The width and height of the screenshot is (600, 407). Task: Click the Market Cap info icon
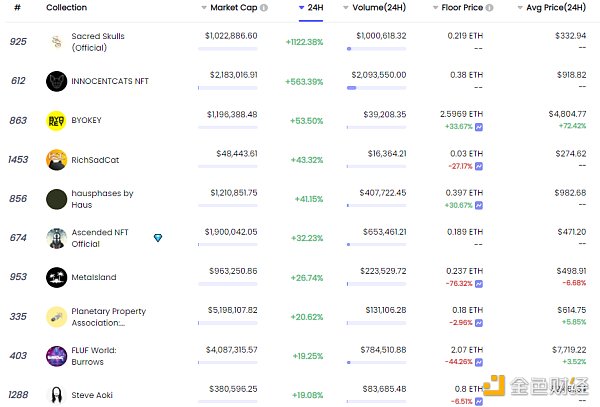click(263, 7)
